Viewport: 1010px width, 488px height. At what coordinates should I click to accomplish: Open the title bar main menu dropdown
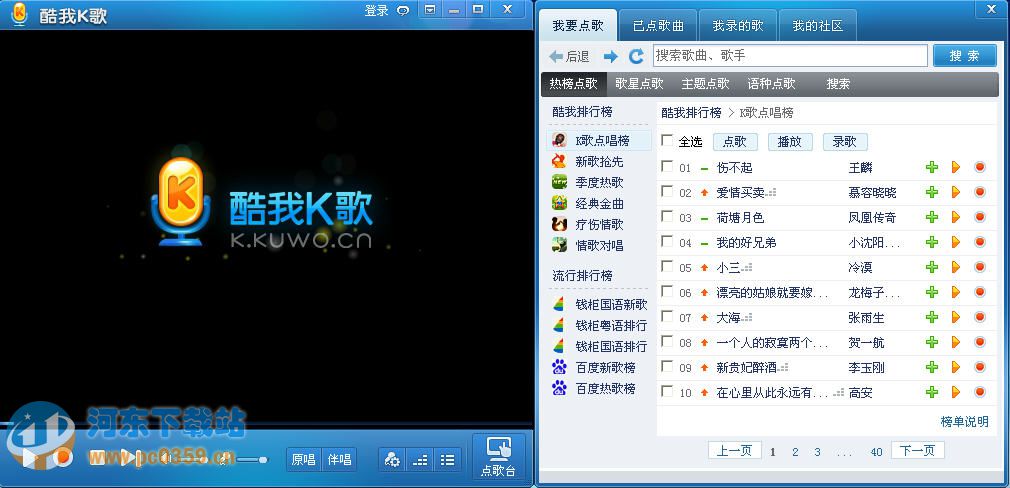pos(430,9)
